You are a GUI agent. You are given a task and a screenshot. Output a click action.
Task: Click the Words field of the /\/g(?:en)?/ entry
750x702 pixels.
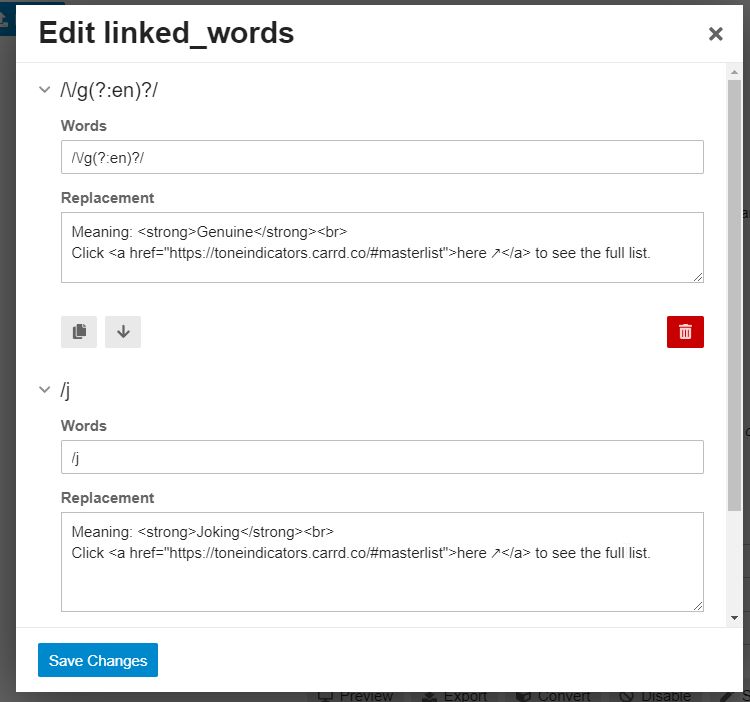[x=382, y=157]
